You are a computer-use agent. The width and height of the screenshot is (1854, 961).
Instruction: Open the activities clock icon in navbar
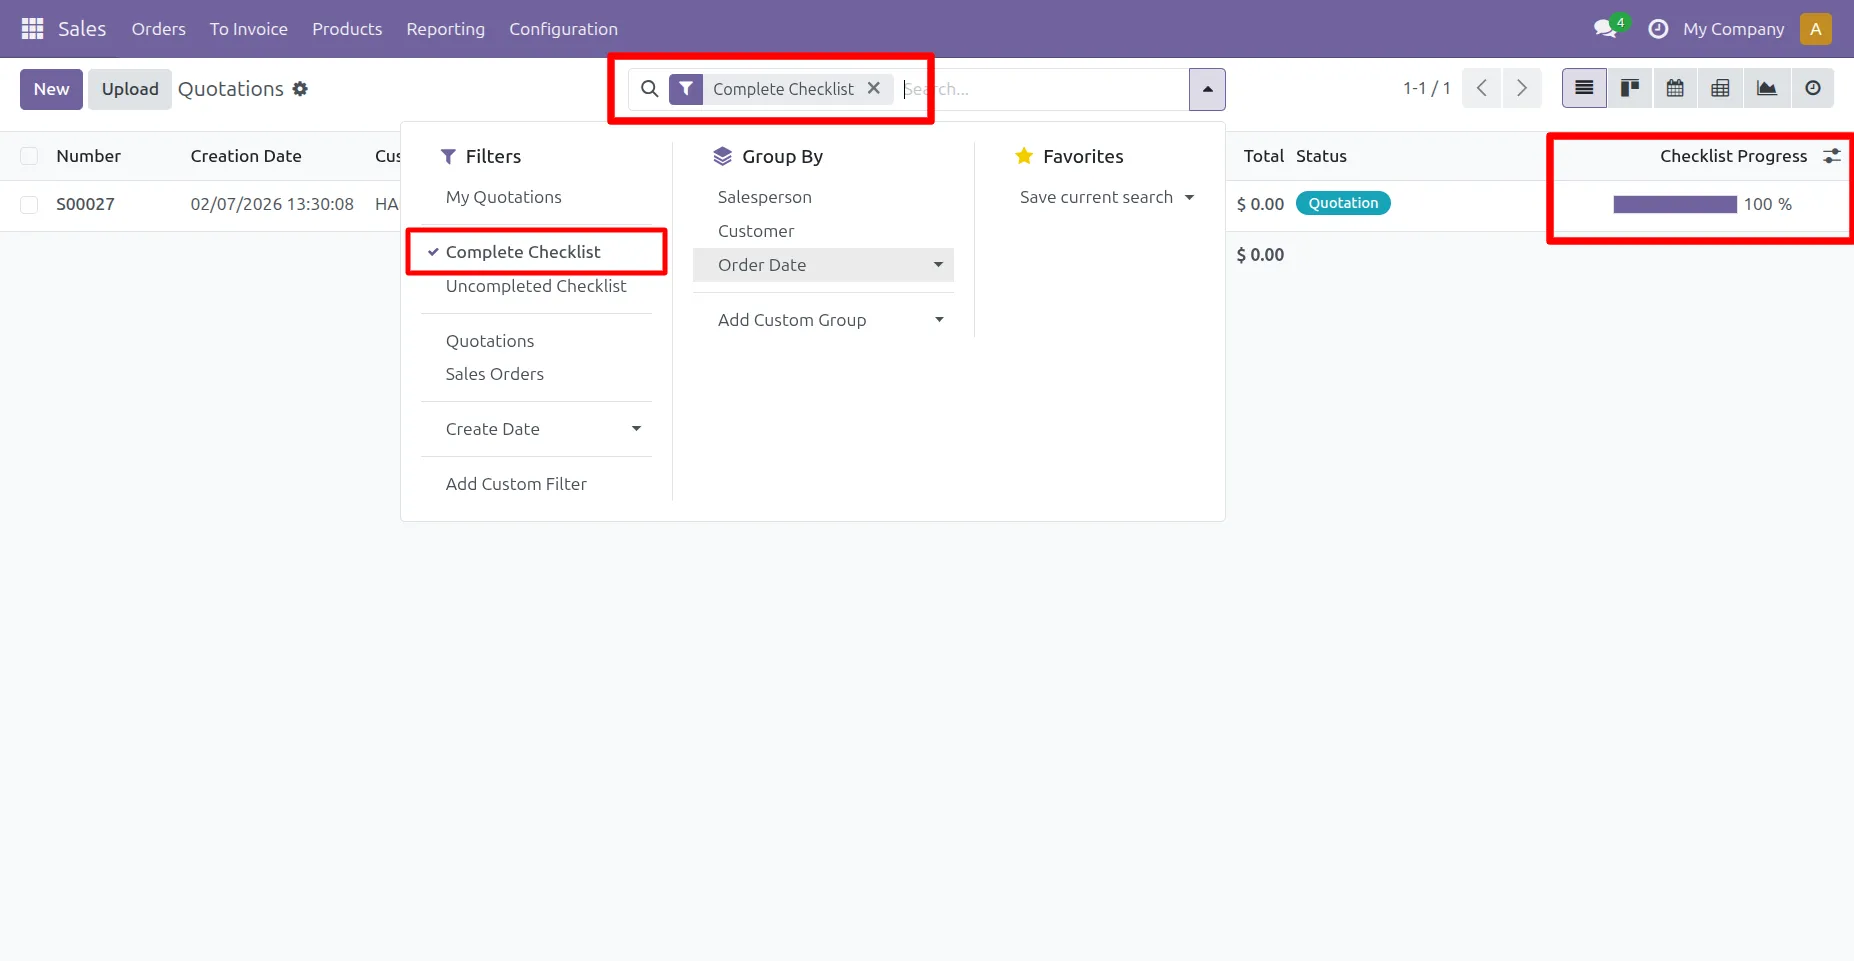pos(1658,29)
